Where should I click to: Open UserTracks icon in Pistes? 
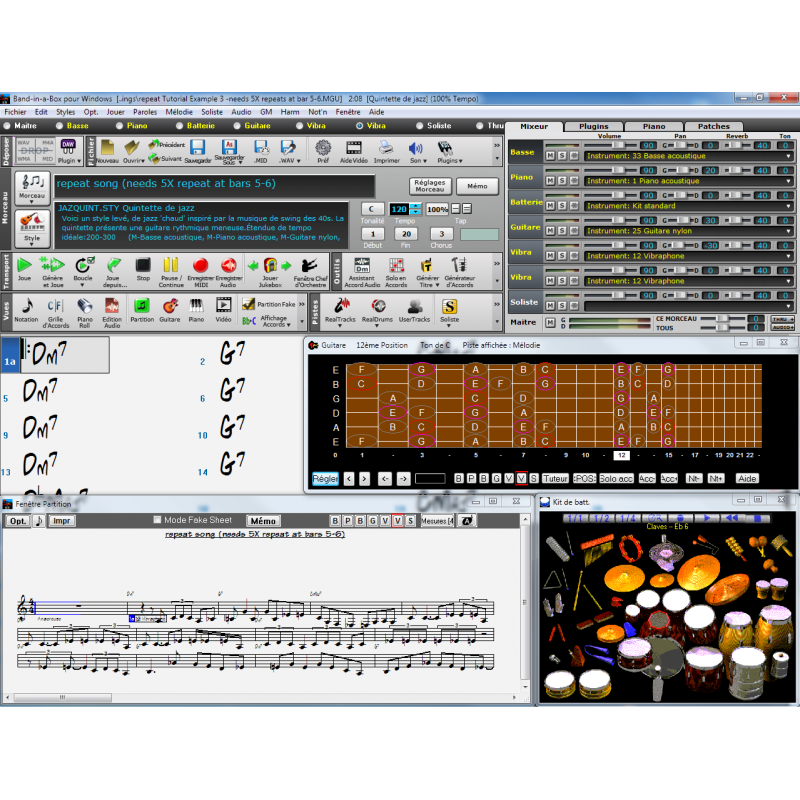pos(414,306)
